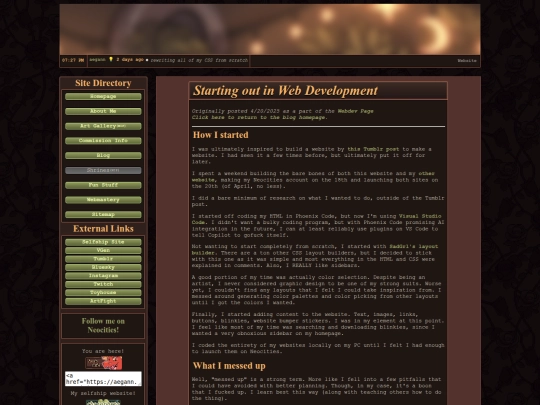Click the lightbulb status emoji
The image size is (540, 405).
pyautogui.click(x=111, y=60)
